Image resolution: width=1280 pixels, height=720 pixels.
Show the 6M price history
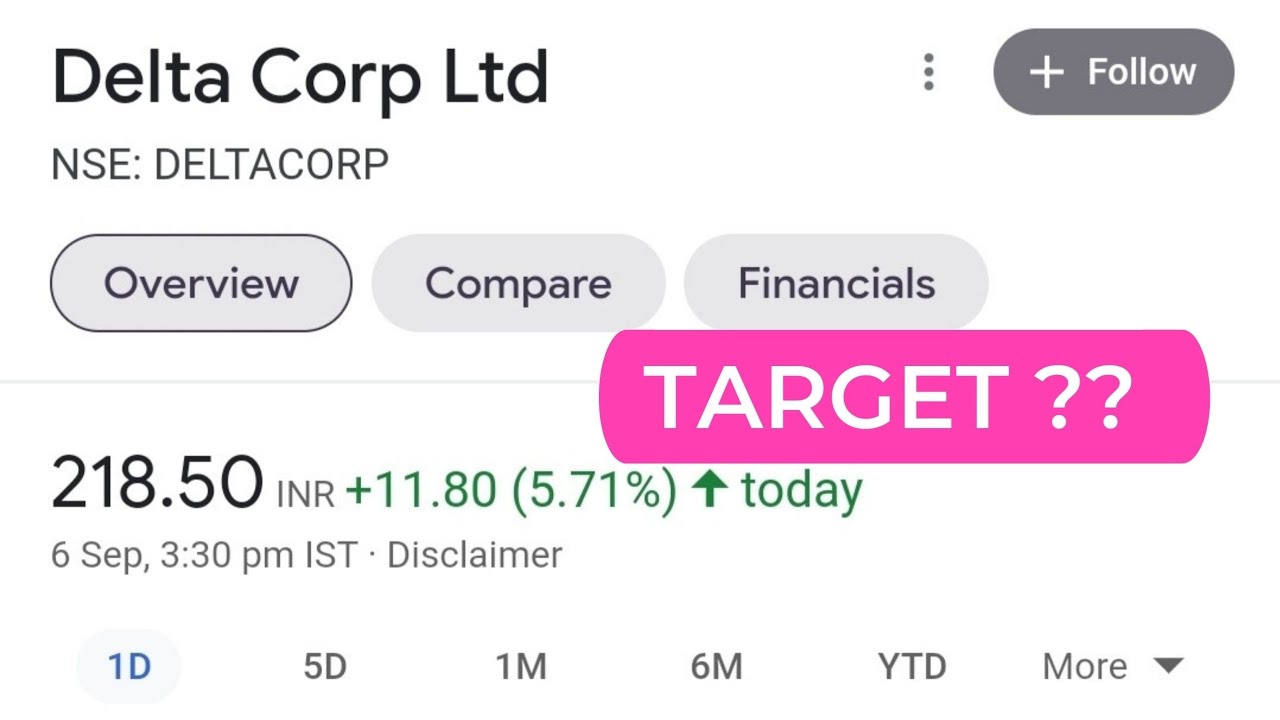coord(716,666)
